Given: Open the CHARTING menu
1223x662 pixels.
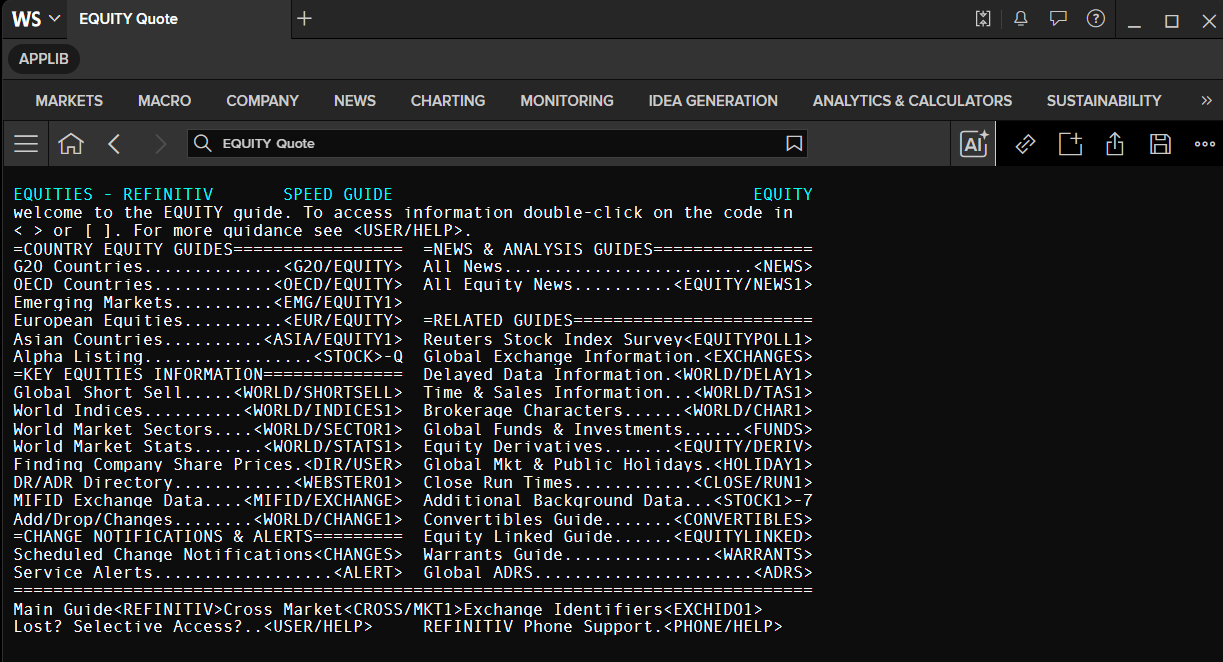Looking at the screenshot, I should [448, 101].
